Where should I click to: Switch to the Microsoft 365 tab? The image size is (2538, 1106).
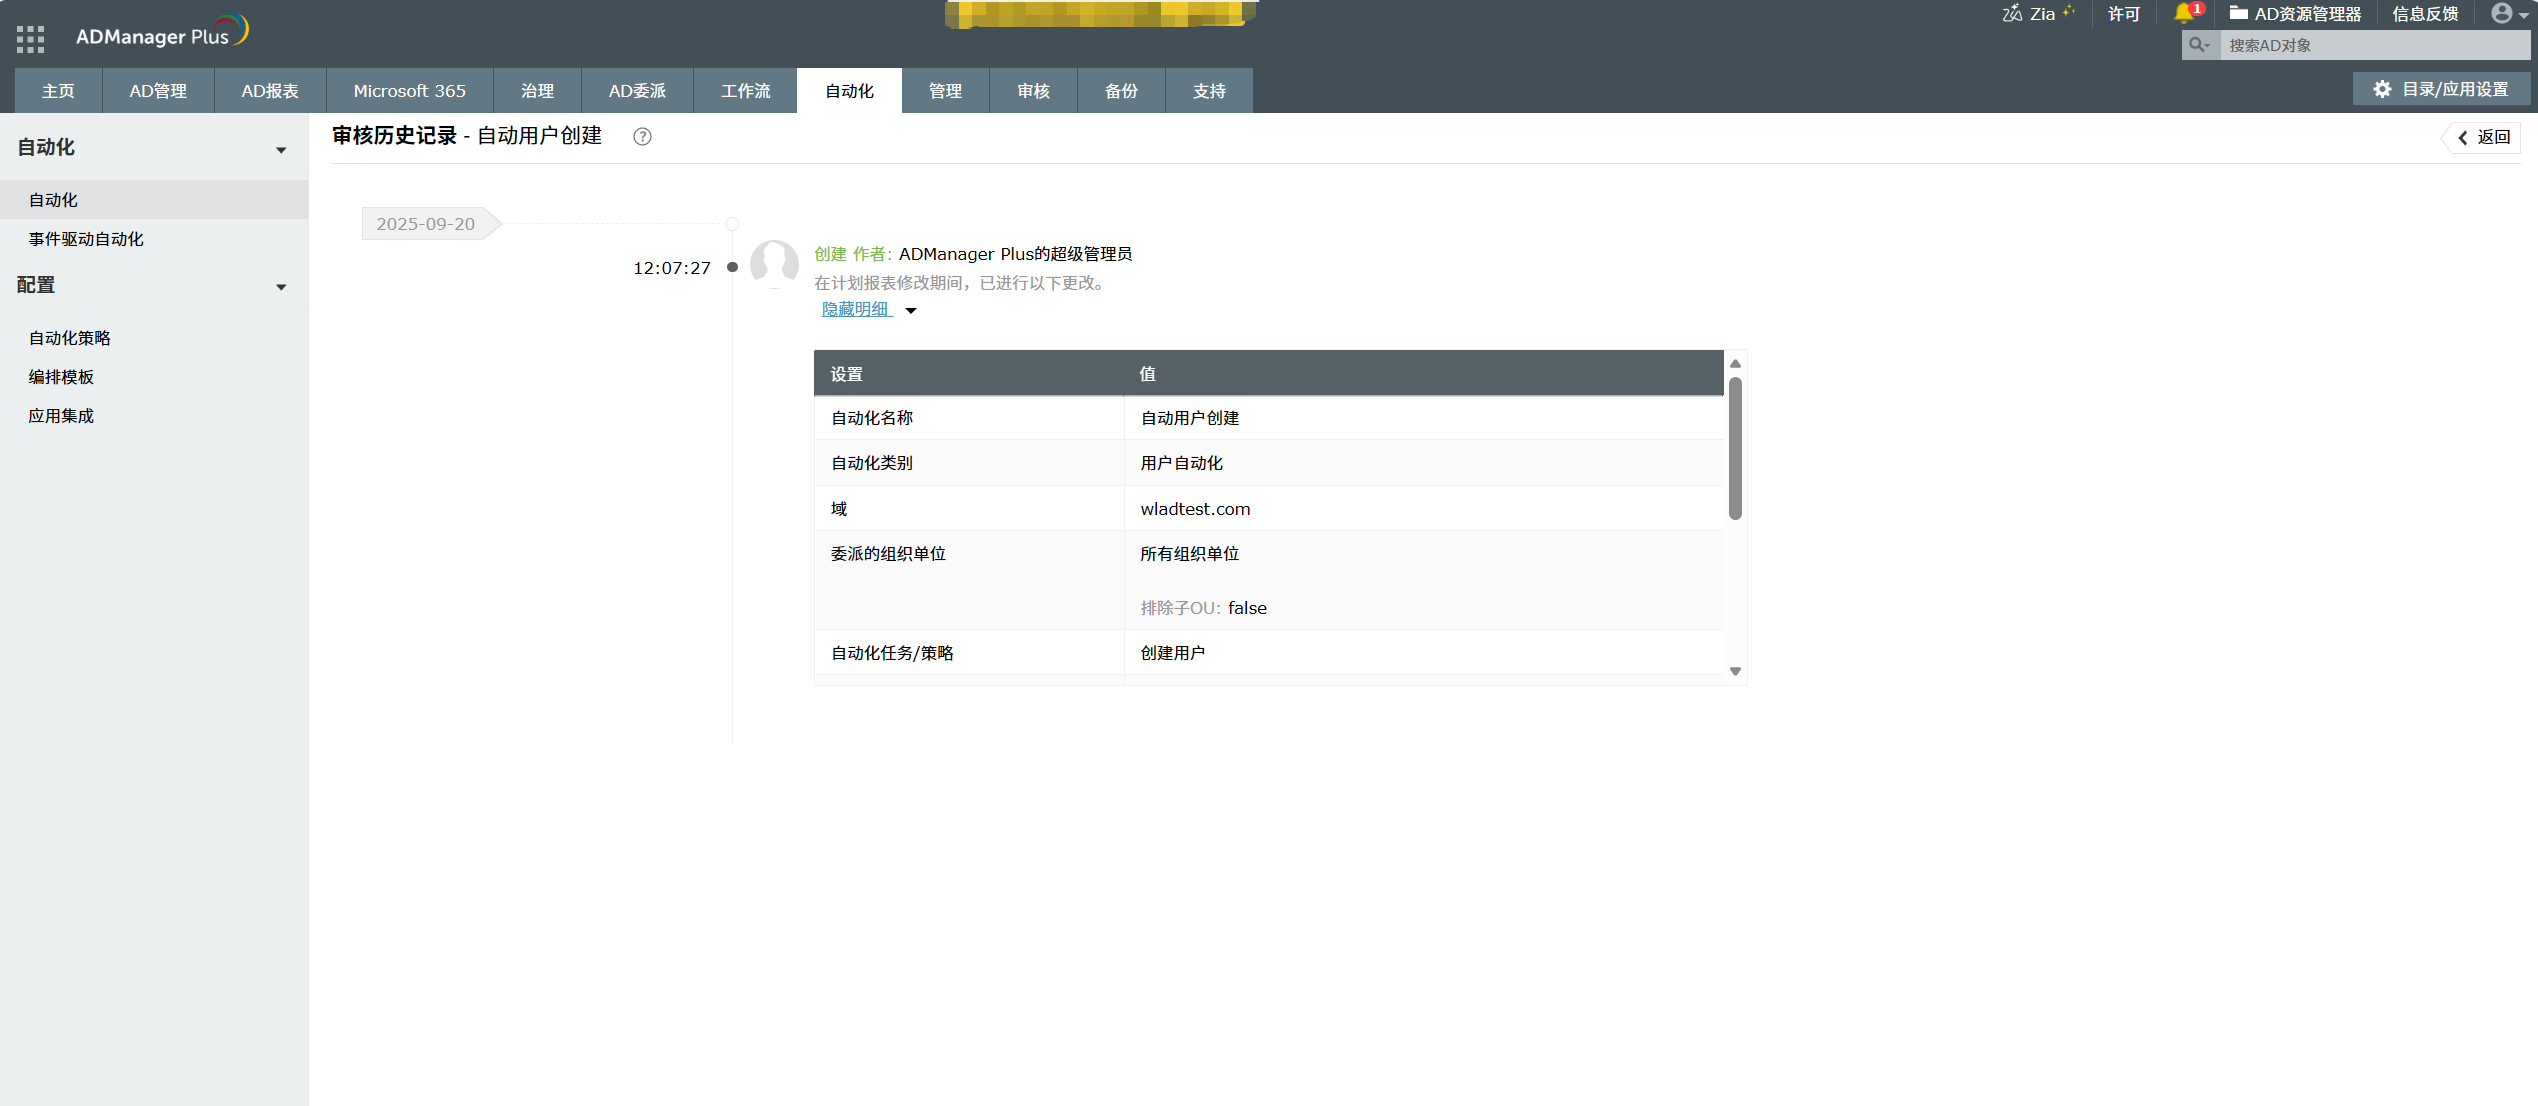tap(409, 90)
